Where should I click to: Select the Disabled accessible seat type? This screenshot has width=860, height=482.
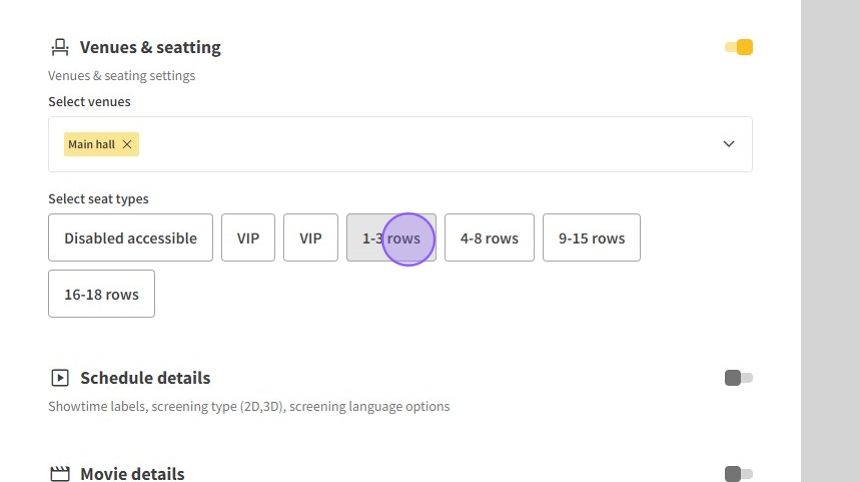(130, 238)
